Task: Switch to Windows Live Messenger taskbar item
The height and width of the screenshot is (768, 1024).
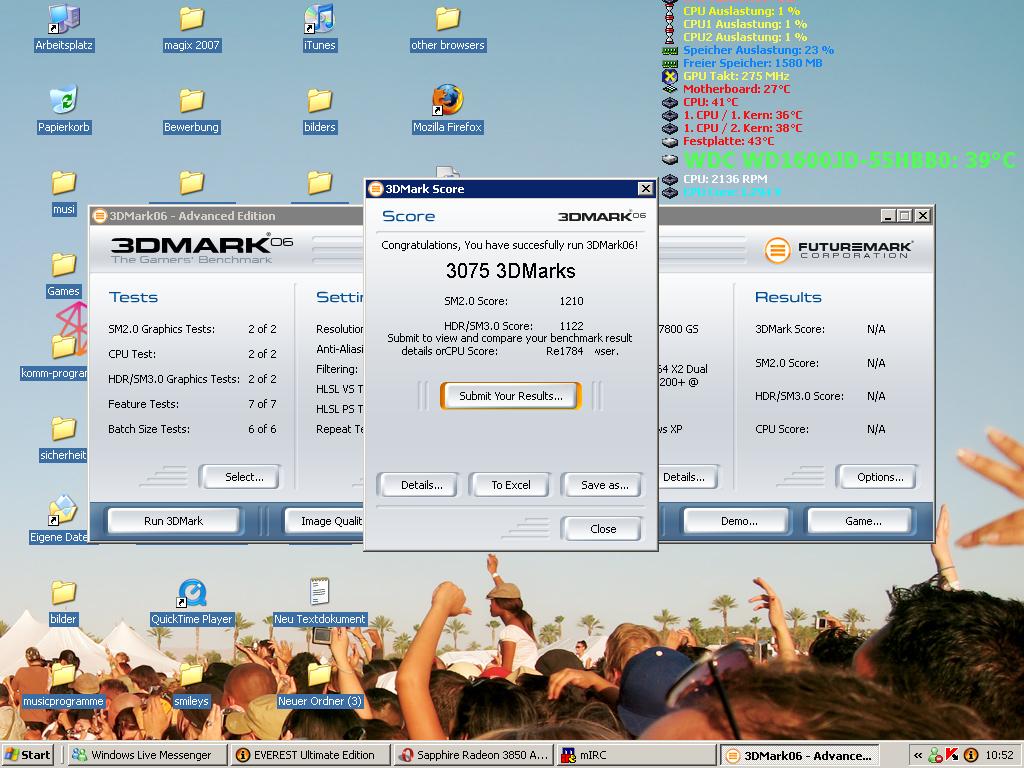Action: [146, 755]
